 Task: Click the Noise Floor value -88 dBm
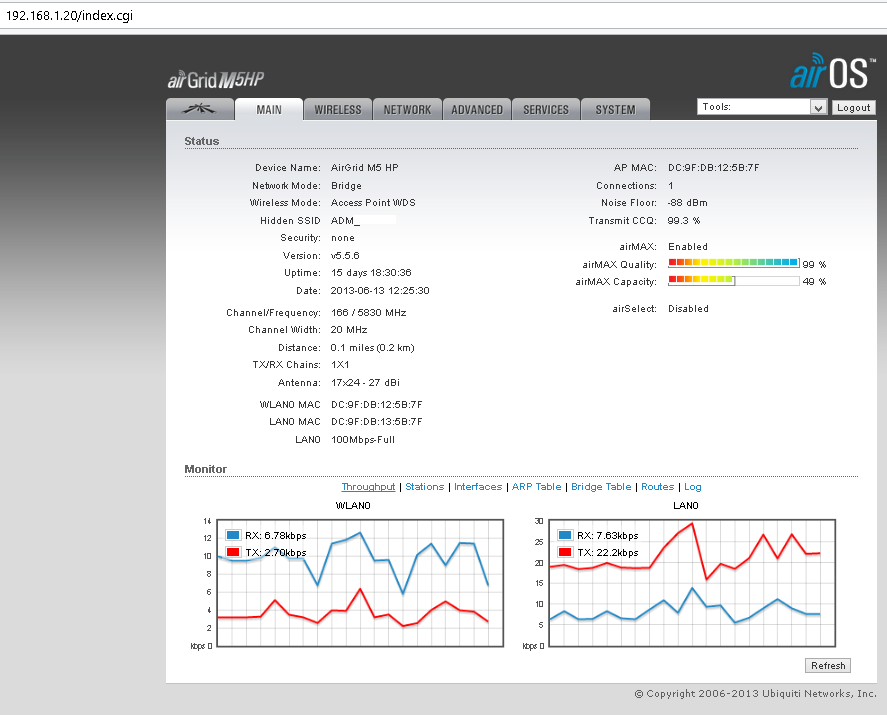(x=687, y=203)
